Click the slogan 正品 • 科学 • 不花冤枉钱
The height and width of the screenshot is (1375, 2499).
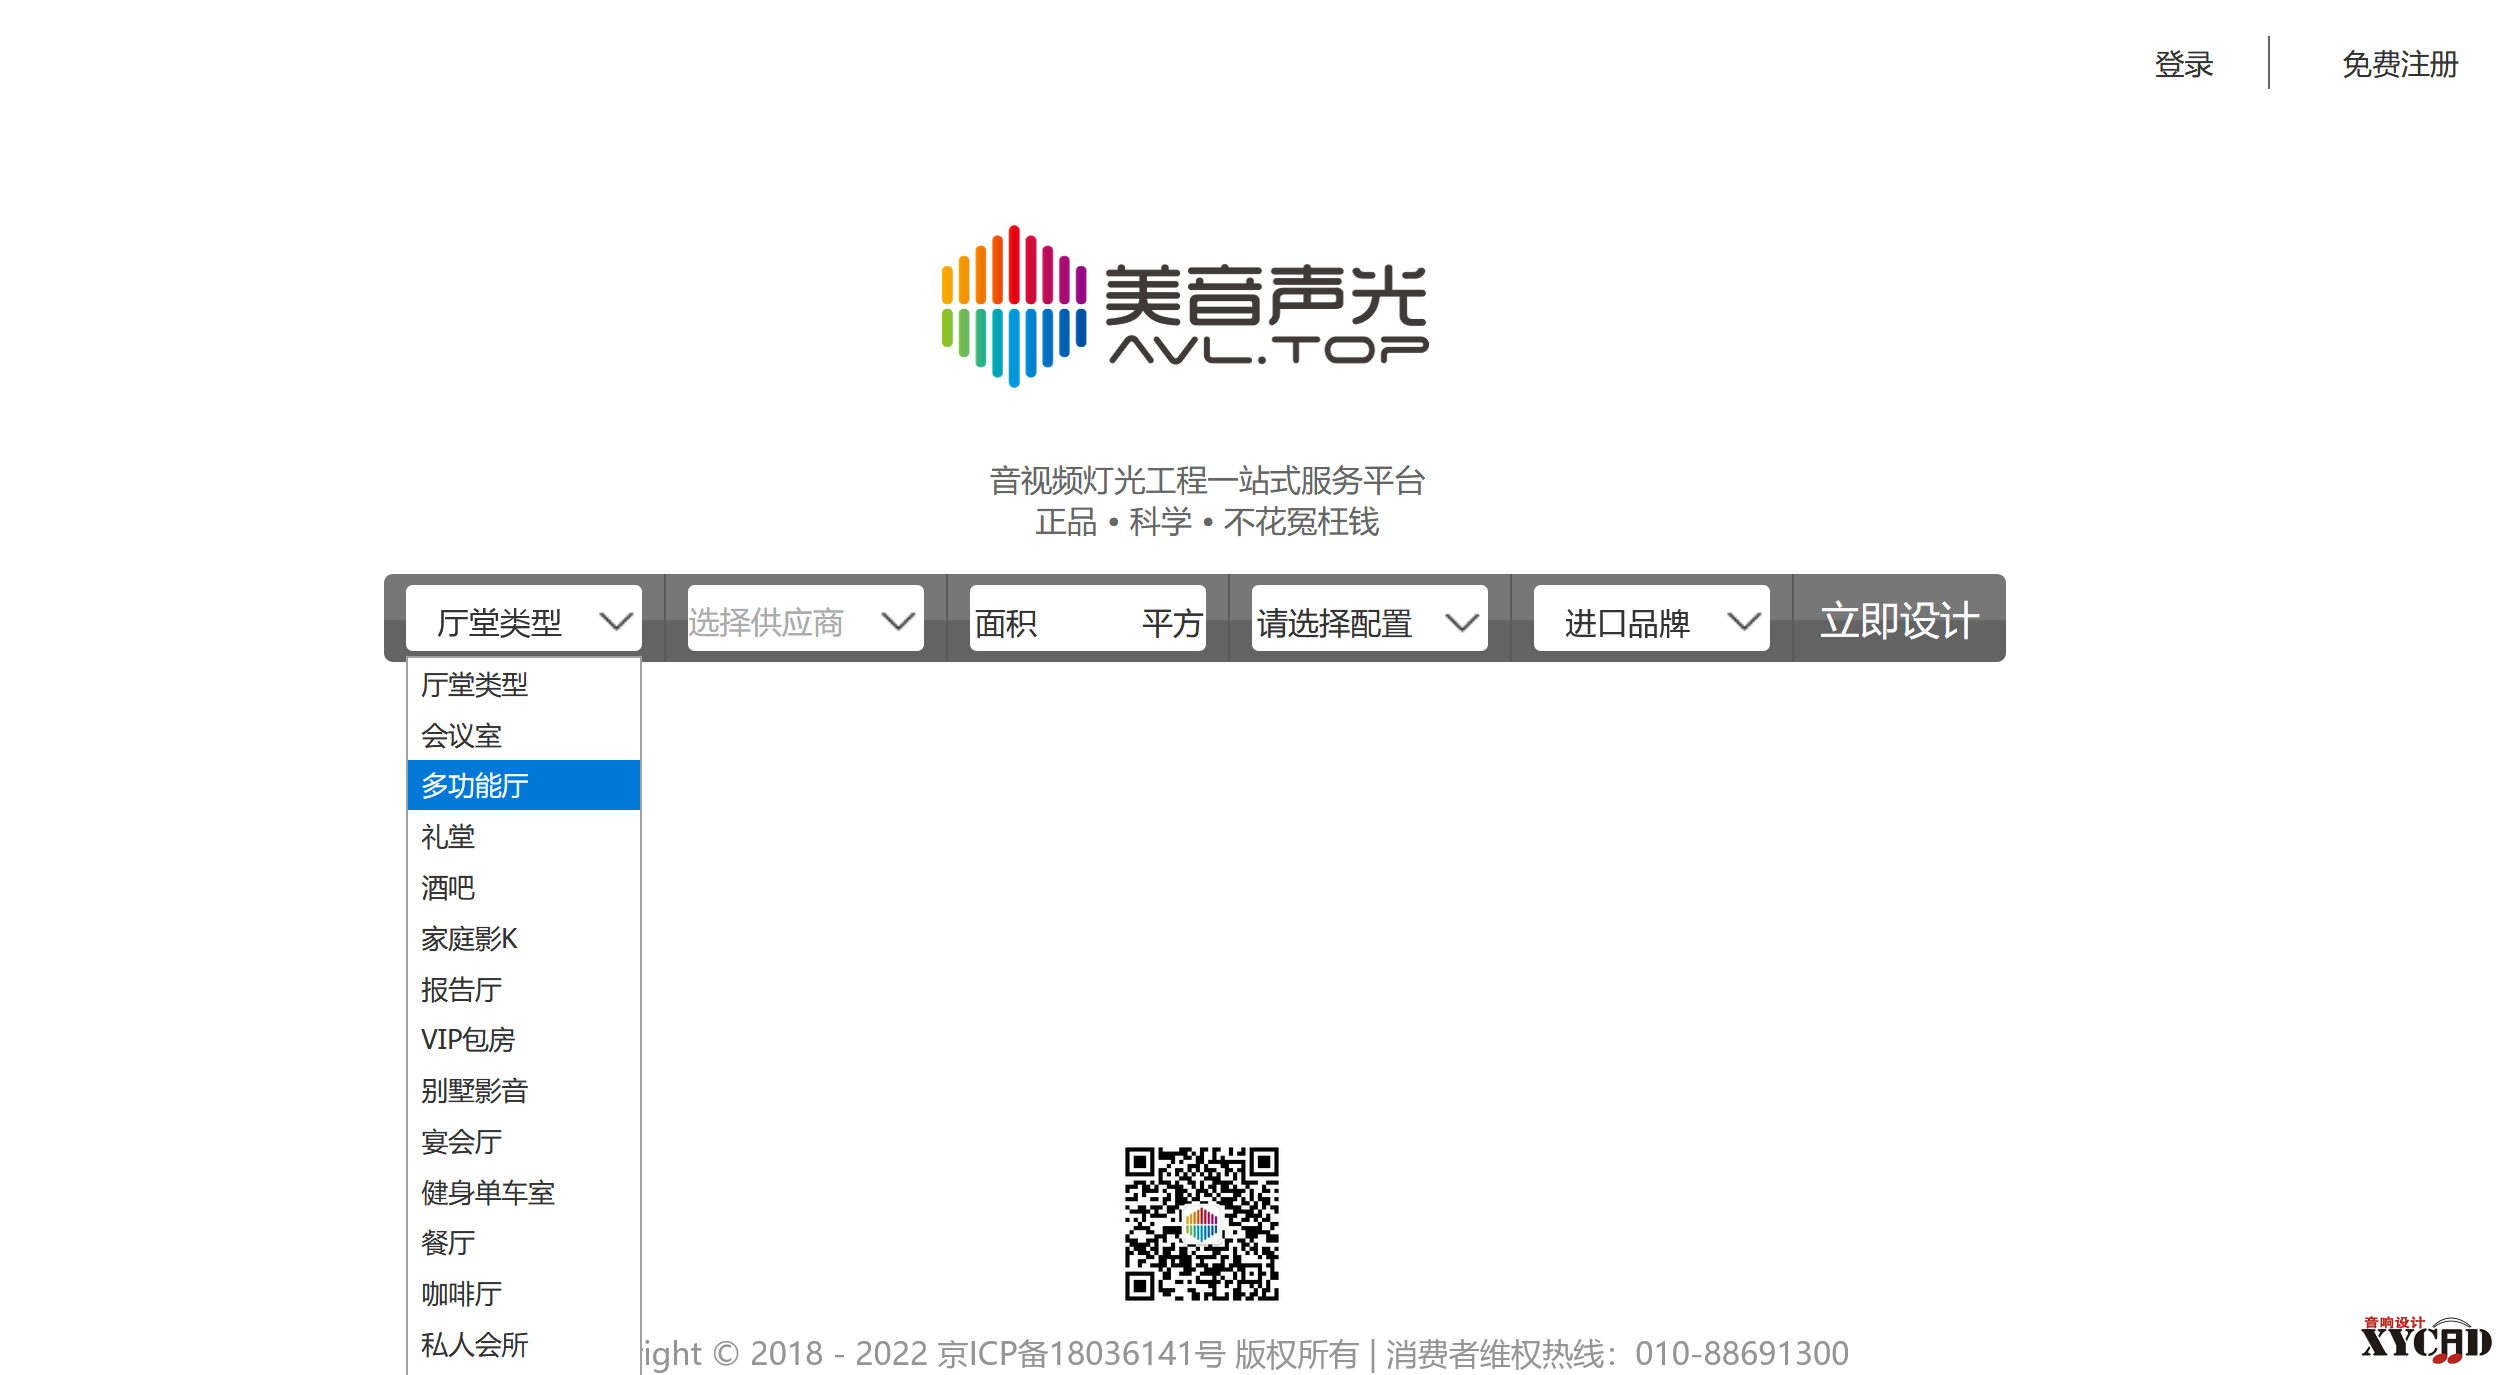[1207, 521]
